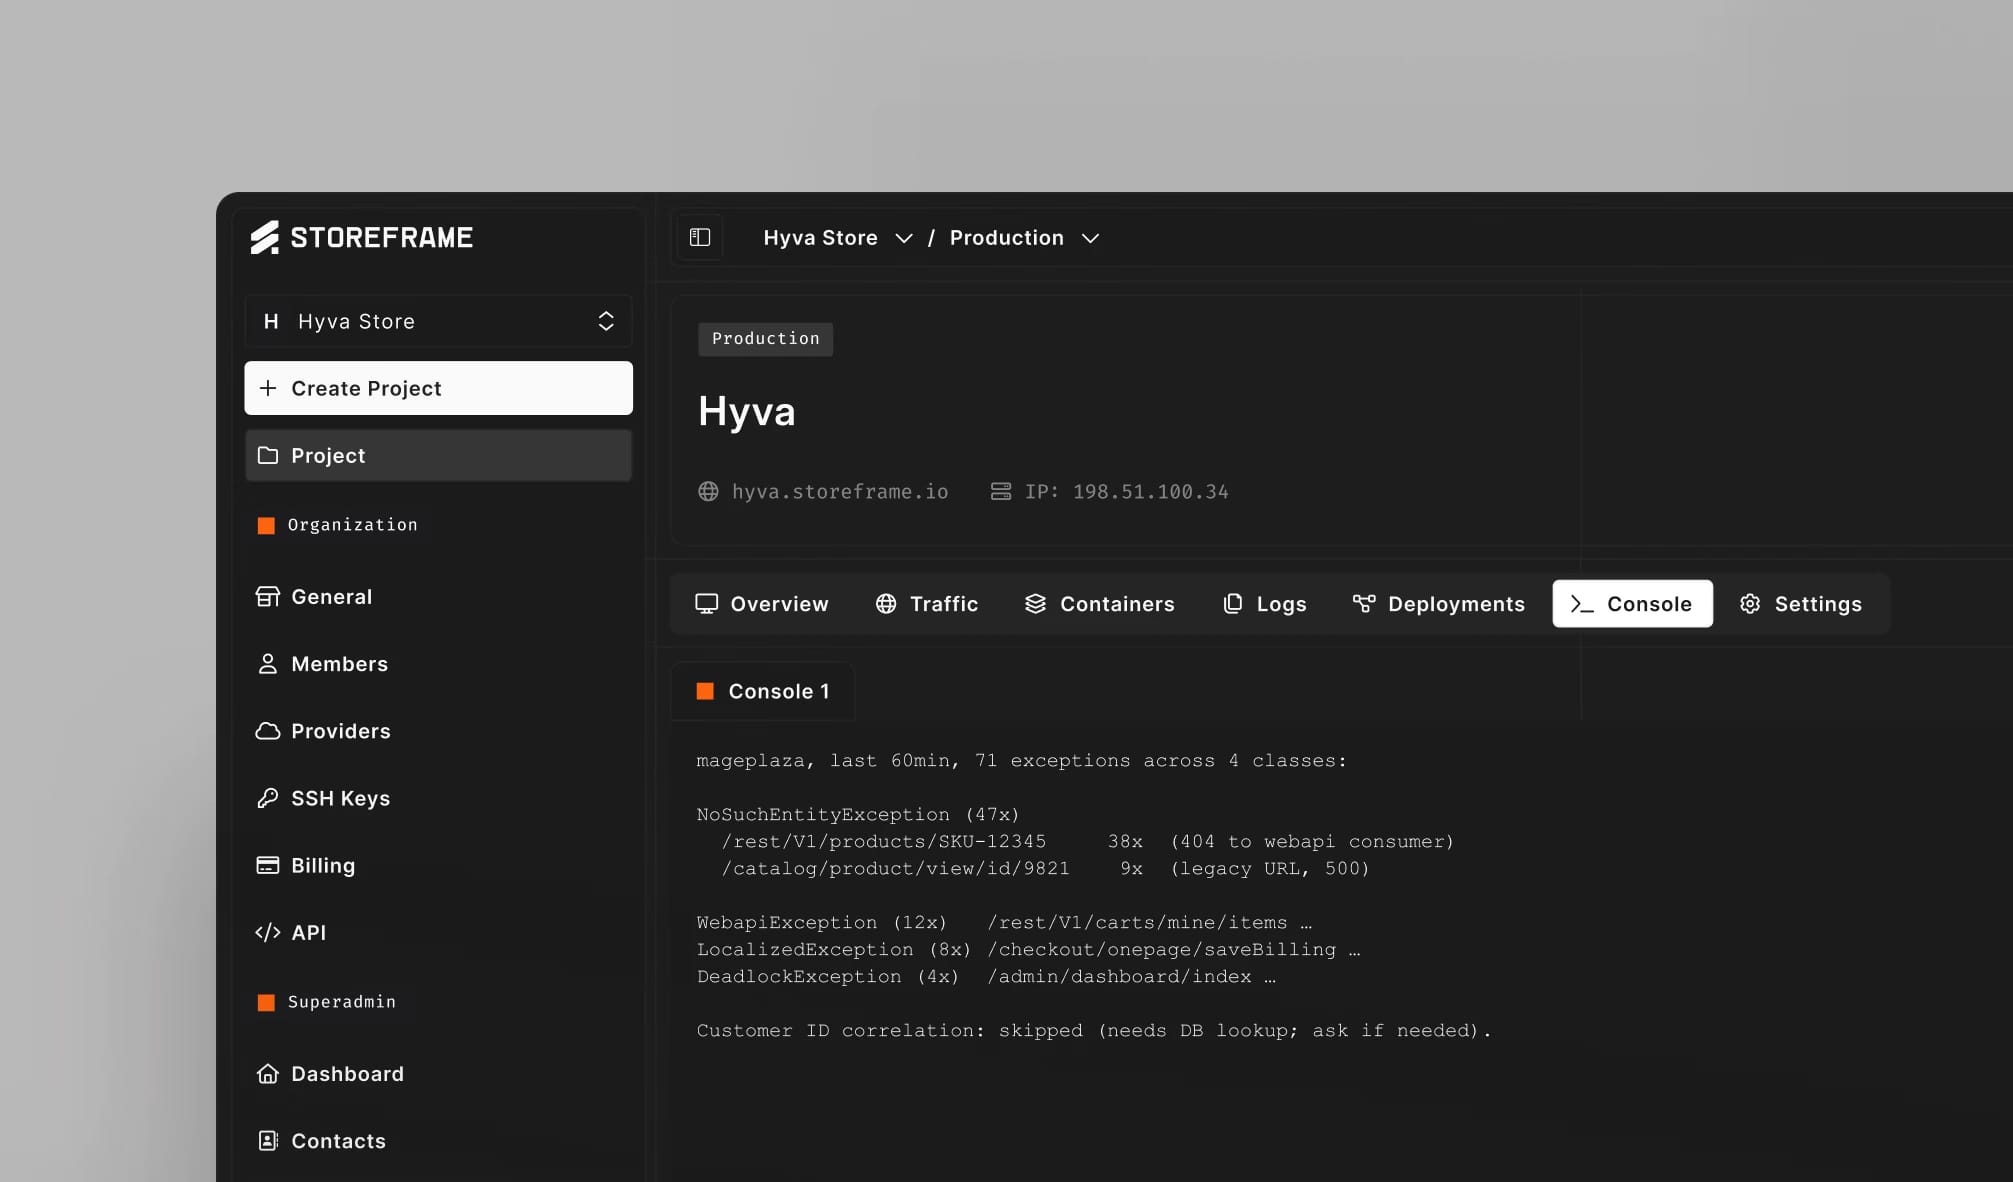Click the orange square beside Organization

[266, 525]
